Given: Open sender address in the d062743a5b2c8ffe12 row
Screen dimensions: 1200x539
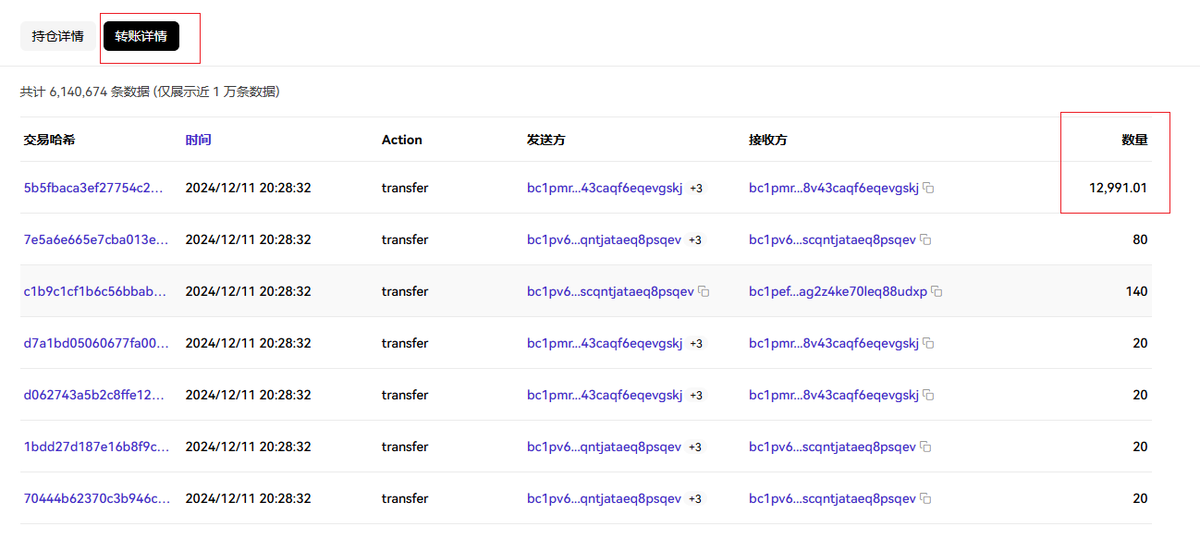Looking at the screenshot, I should point(604,395).
